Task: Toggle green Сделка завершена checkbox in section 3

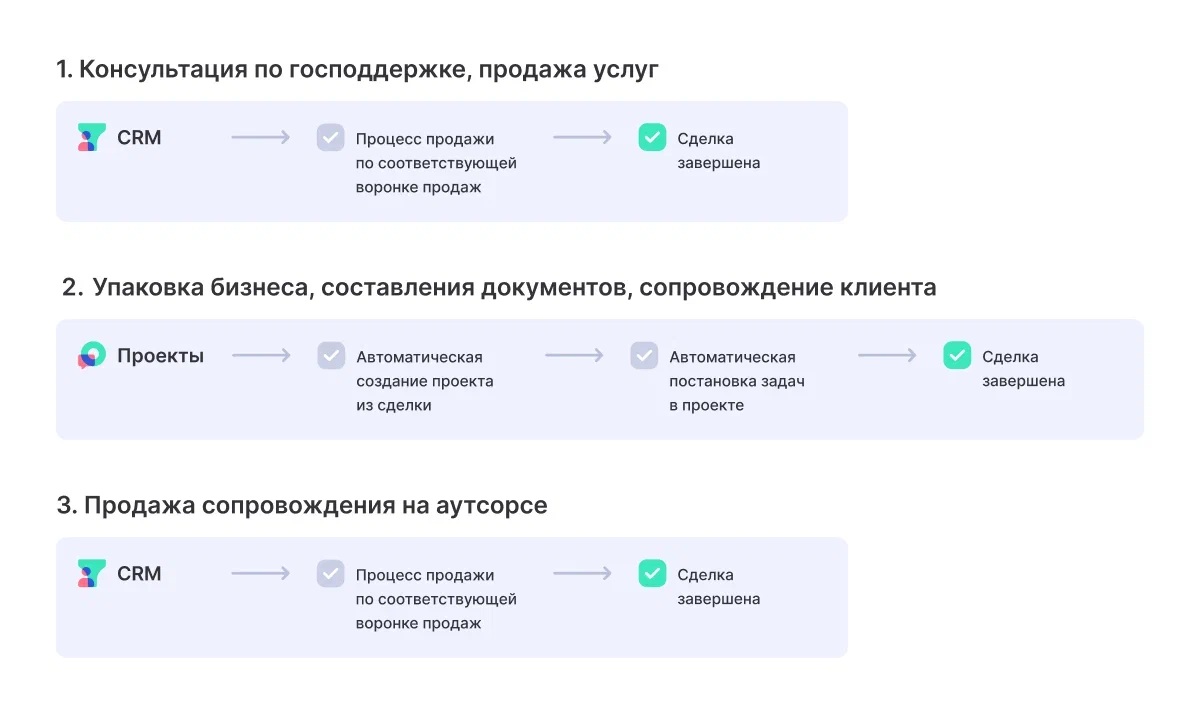Action: pyautogui.click(x=652, y=574)
